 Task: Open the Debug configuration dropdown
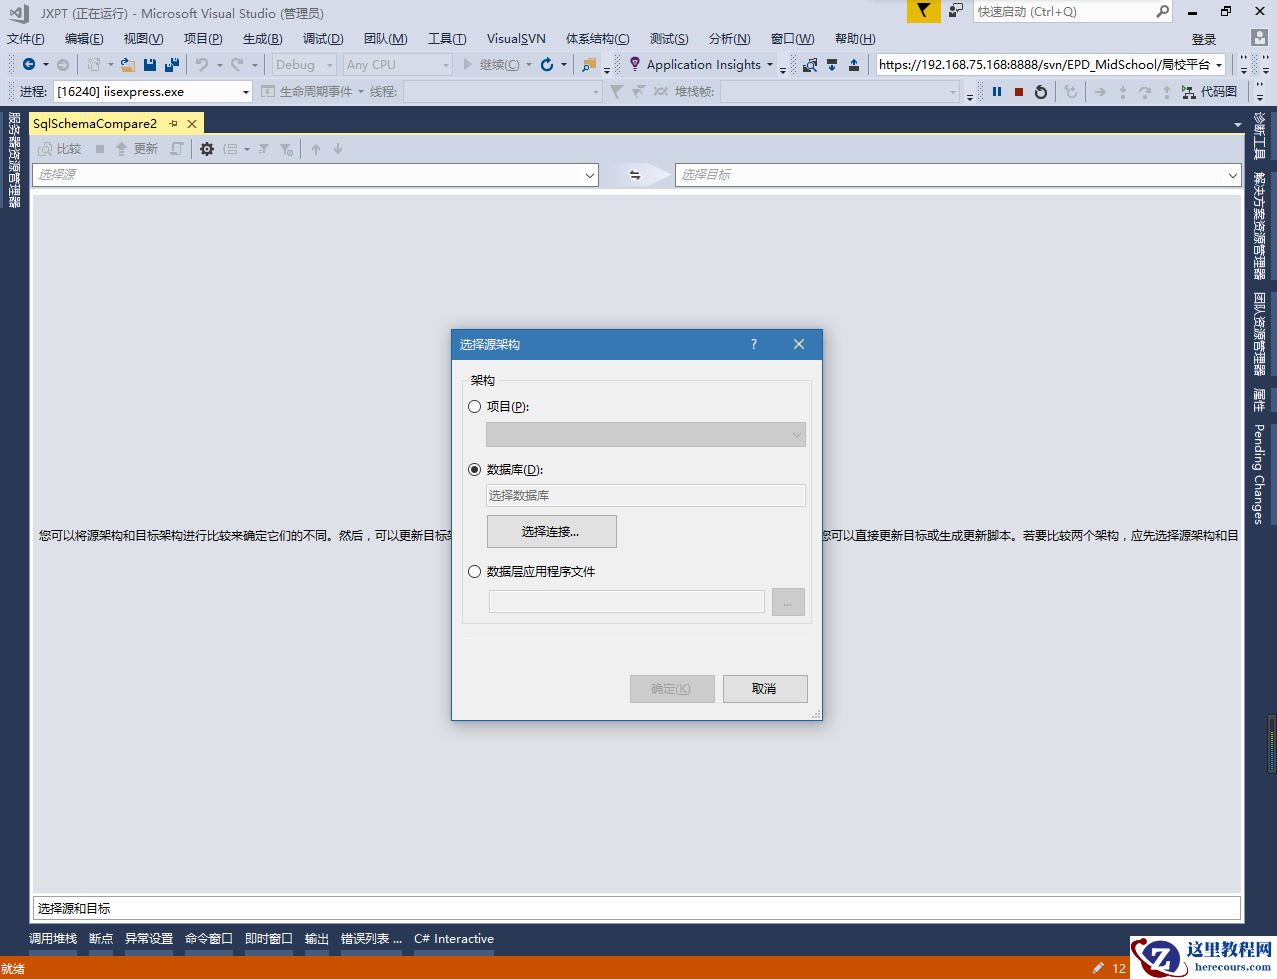pos(305,64)
